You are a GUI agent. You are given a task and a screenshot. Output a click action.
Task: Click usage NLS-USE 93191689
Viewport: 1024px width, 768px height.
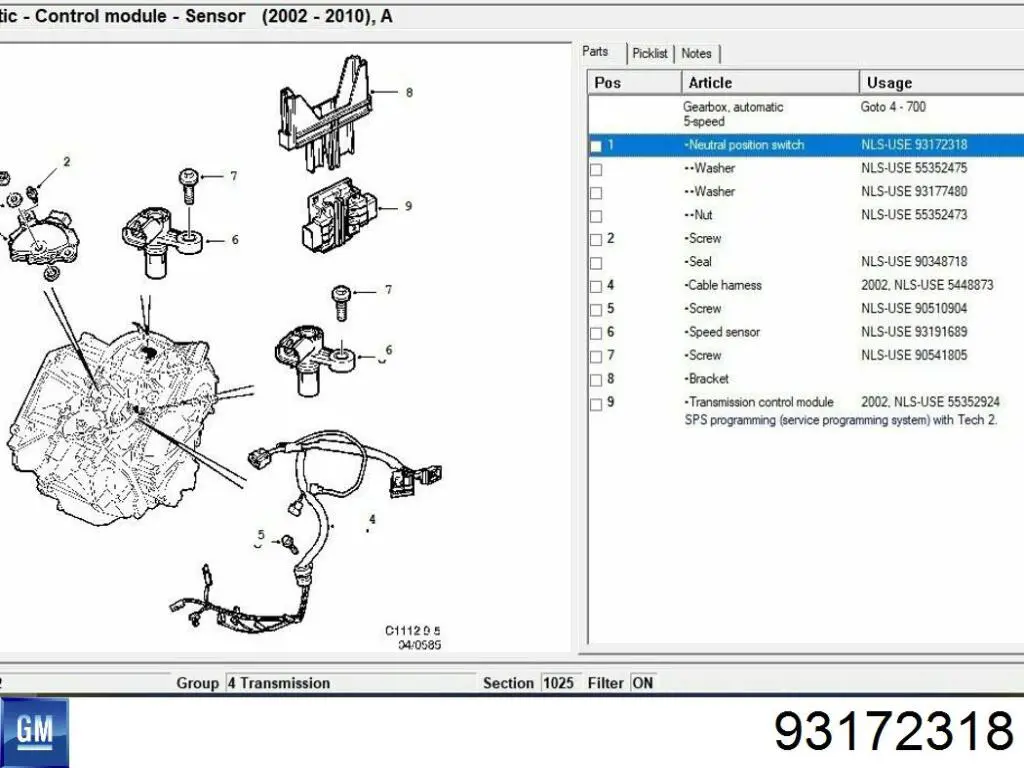[x=914, y=332]
